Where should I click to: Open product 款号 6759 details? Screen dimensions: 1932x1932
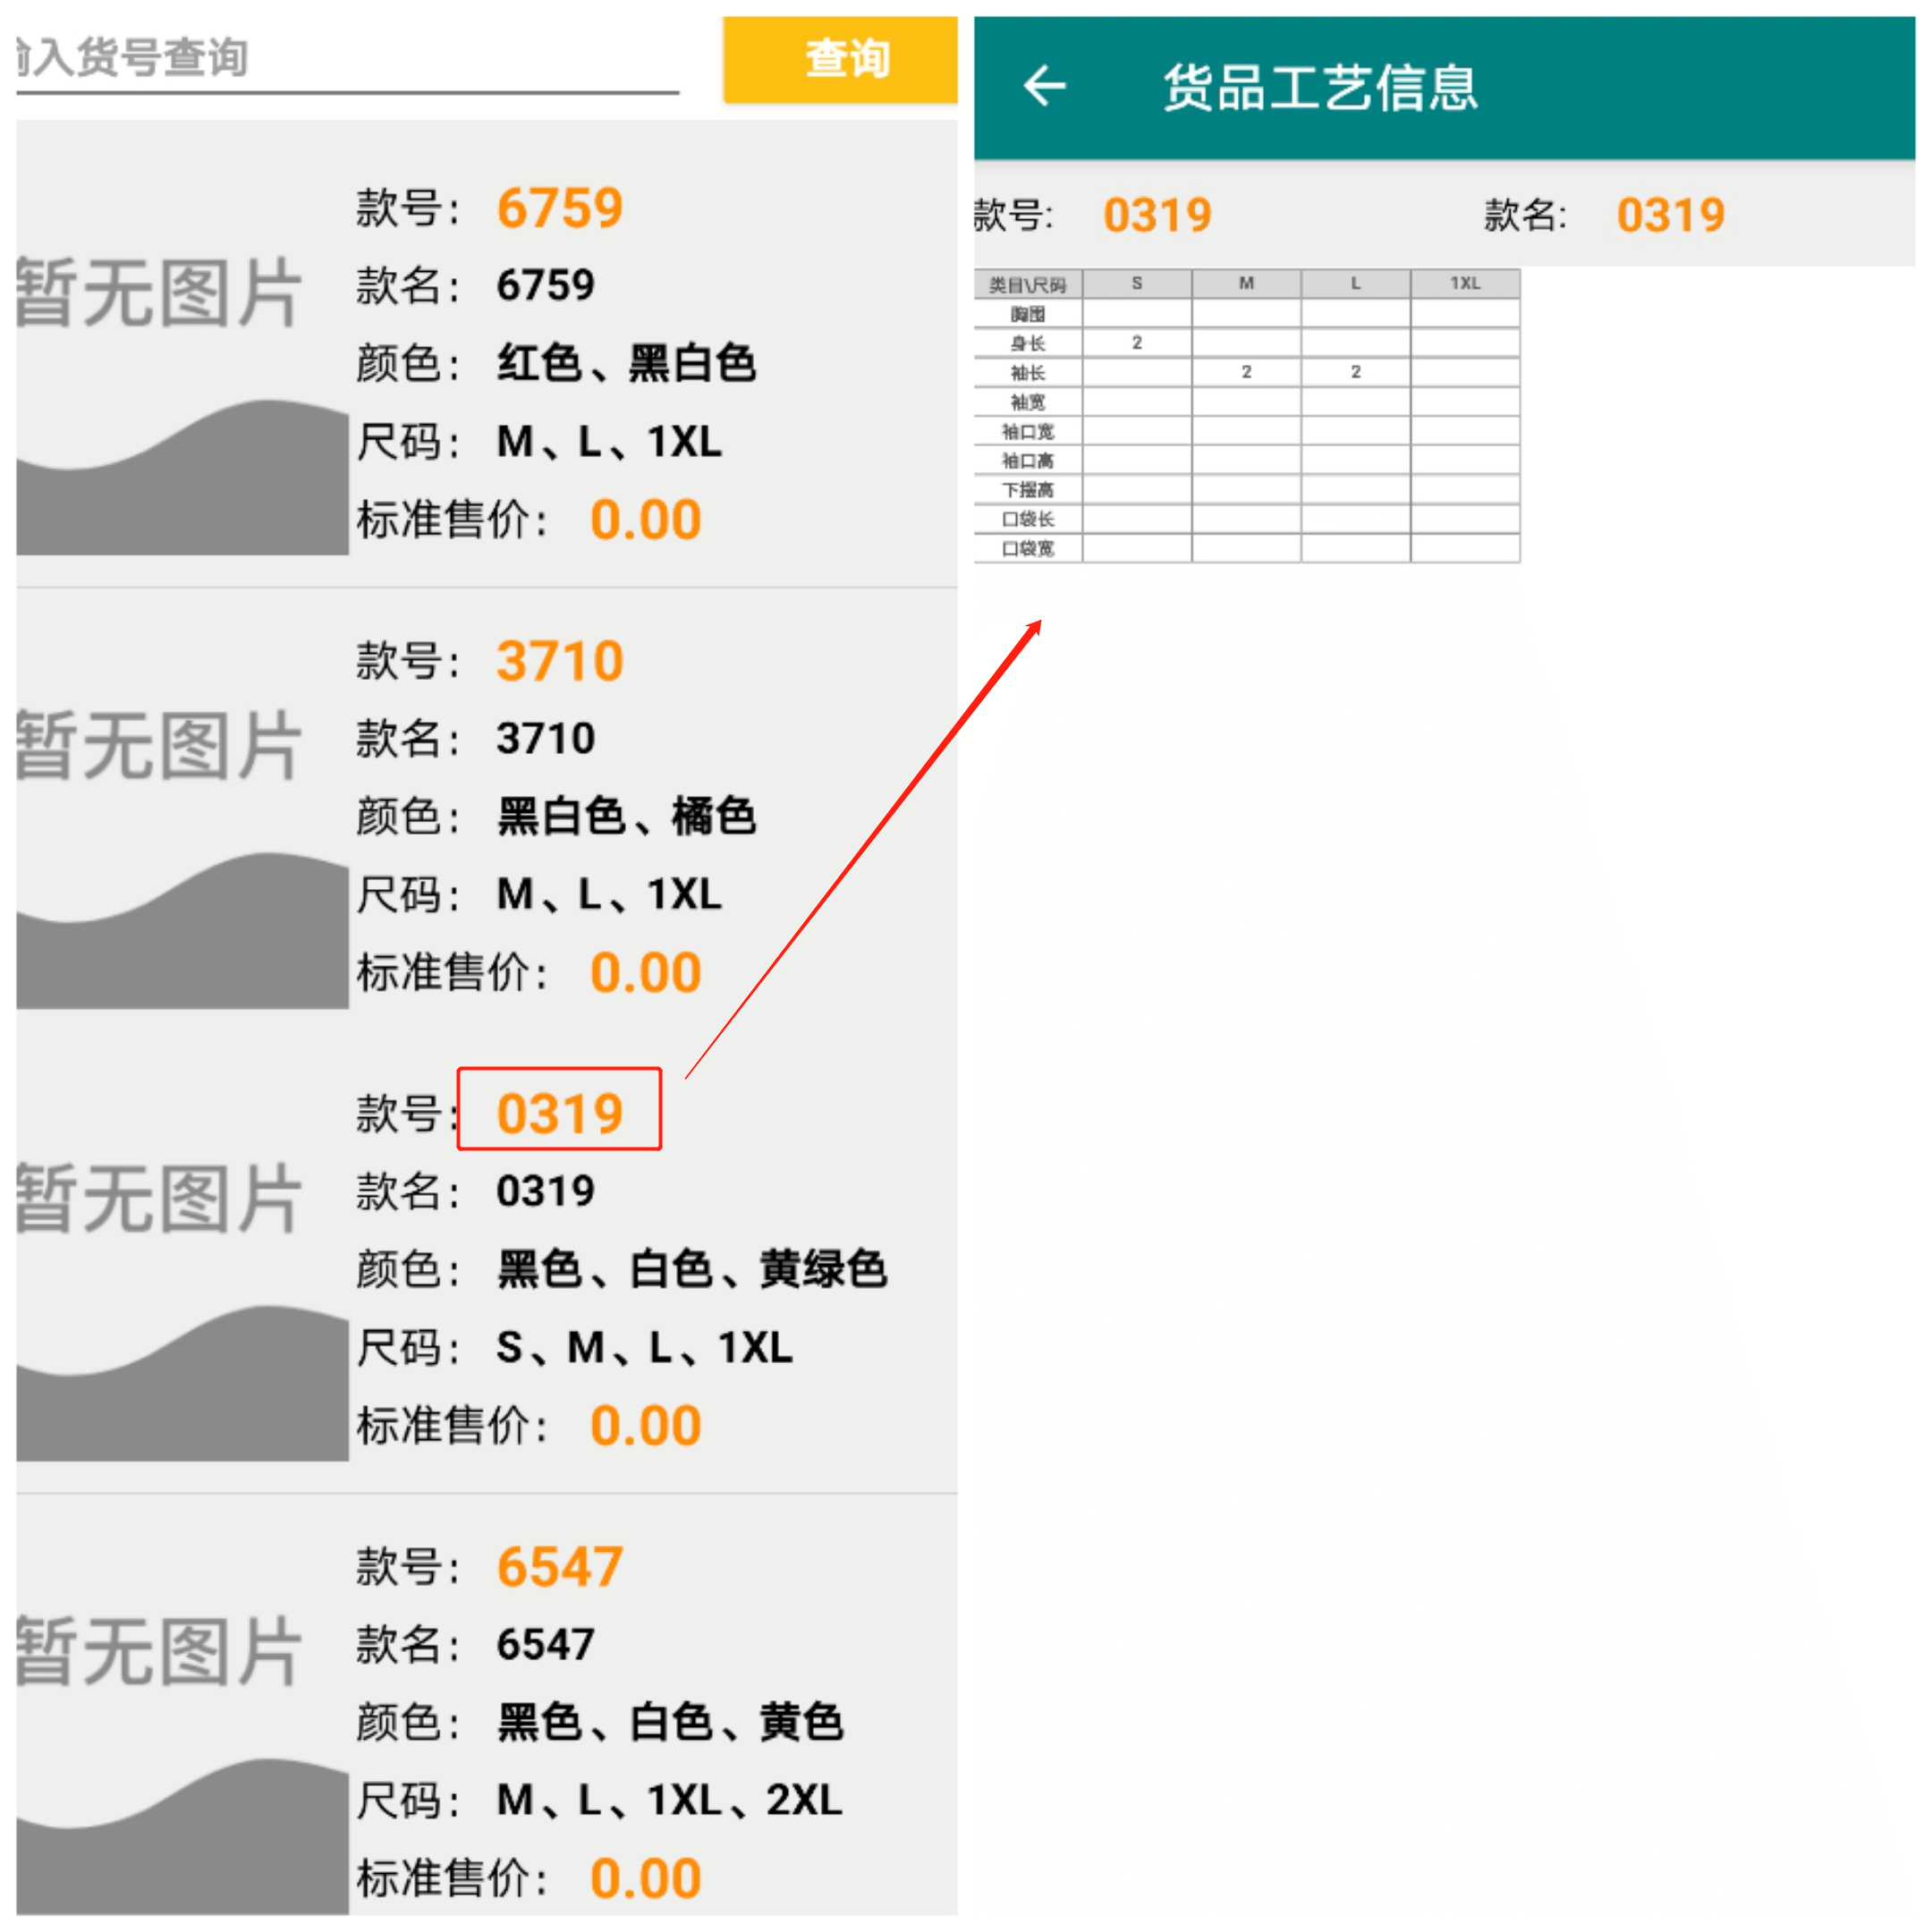560,207
